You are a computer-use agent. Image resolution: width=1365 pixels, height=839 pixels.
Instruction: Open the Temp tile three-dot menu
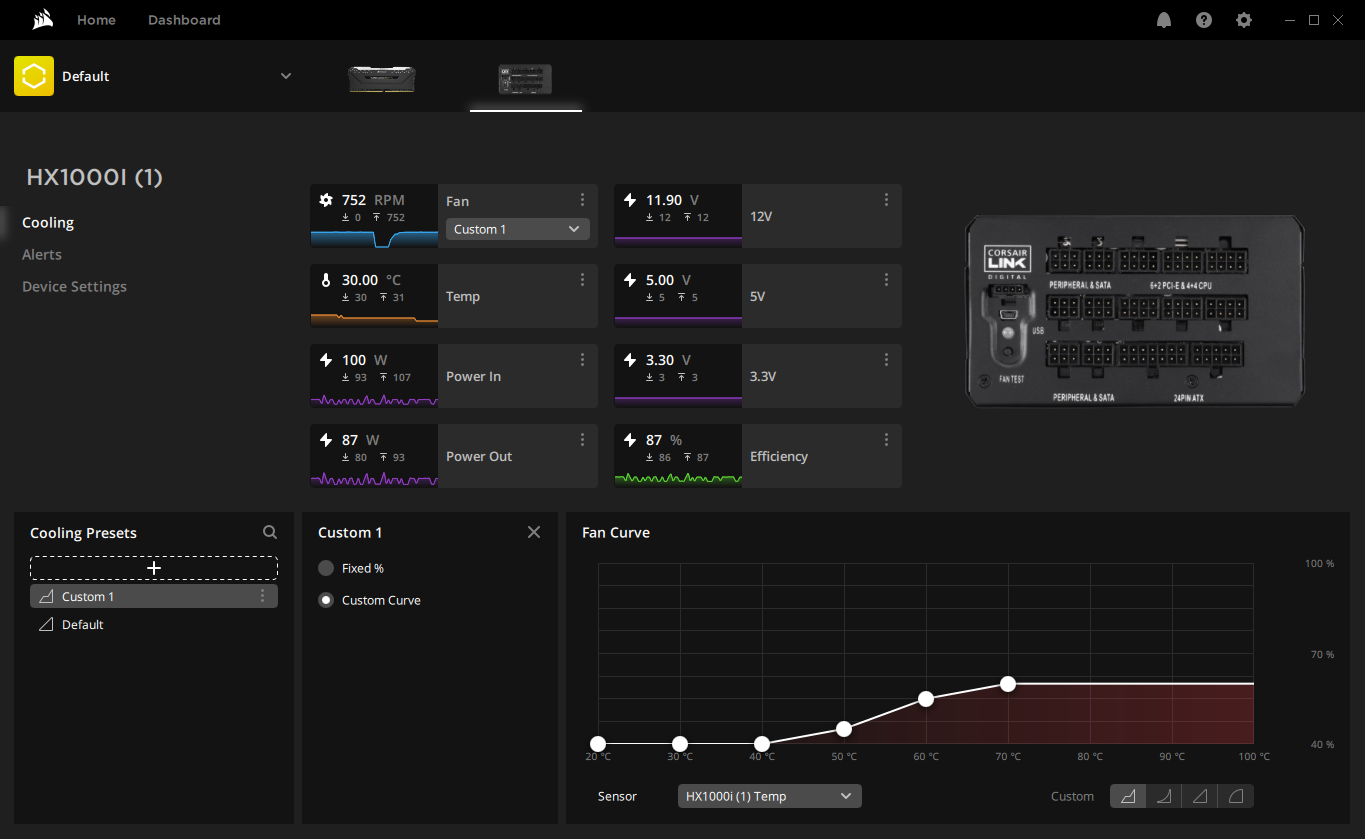pos(583,280)
